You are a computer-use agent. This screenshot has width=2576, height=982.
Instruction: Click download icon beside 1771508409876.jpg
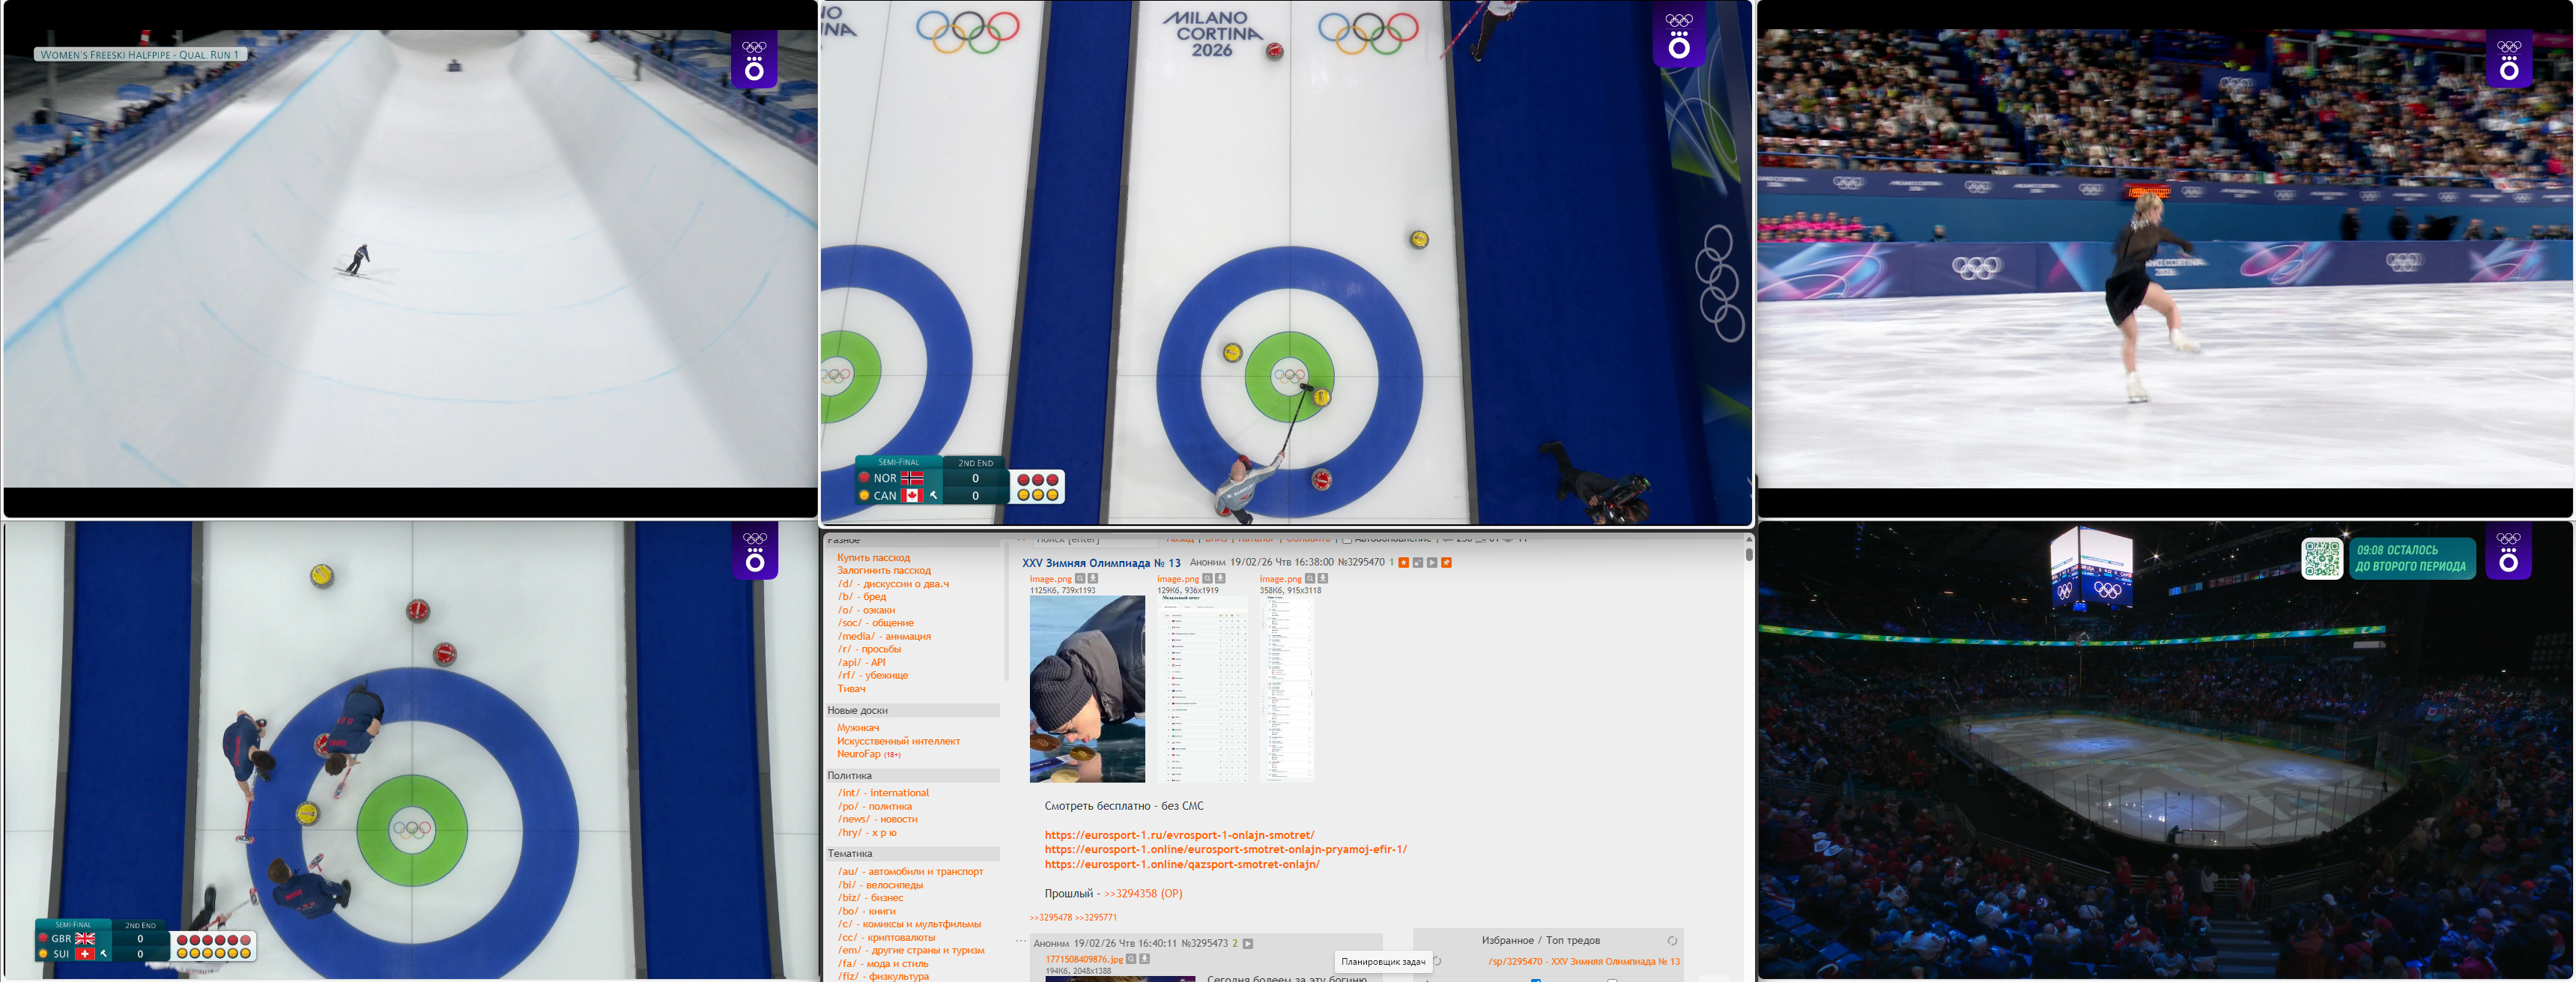tap(1145, 959)
